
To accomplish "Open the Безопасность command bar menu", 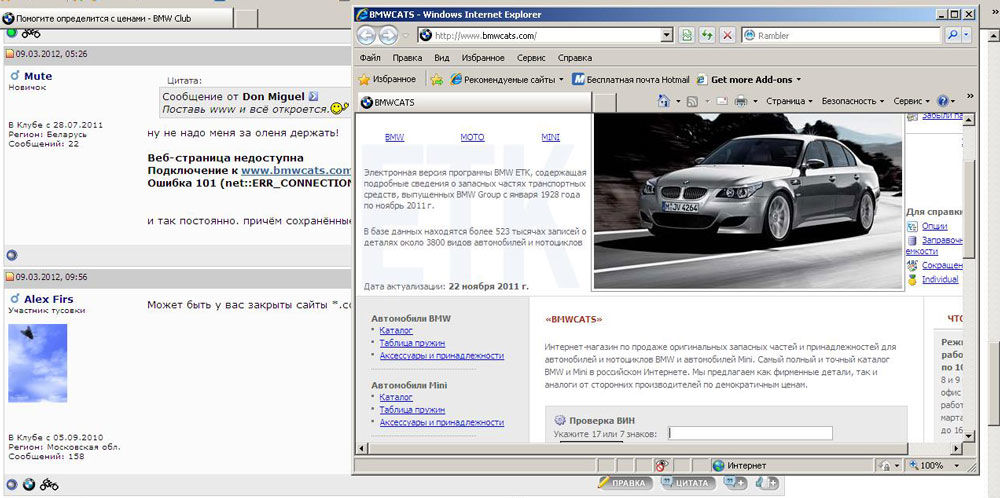I will (853, 101).
